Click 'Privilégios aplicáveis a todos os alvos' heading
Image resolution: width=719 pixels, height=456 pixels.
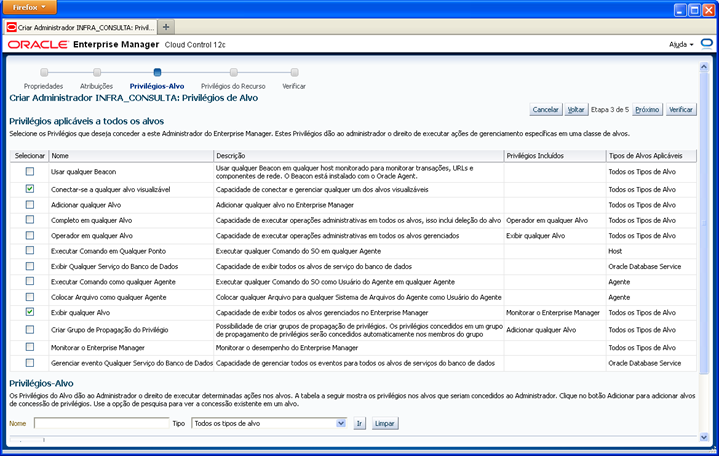87,121
